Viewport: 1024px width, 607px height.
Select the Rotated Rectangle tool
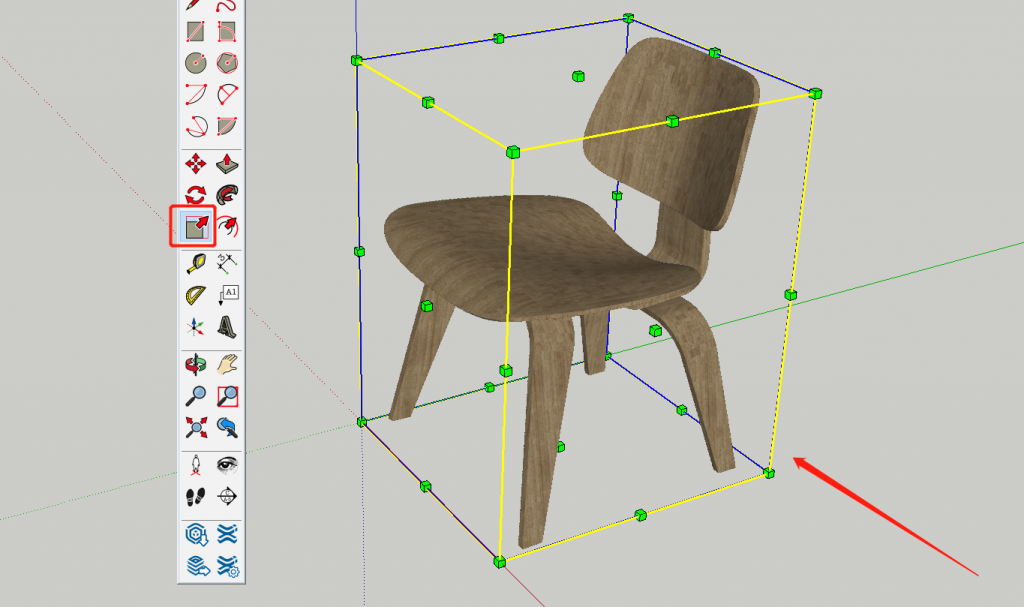[x=227, y=31]
